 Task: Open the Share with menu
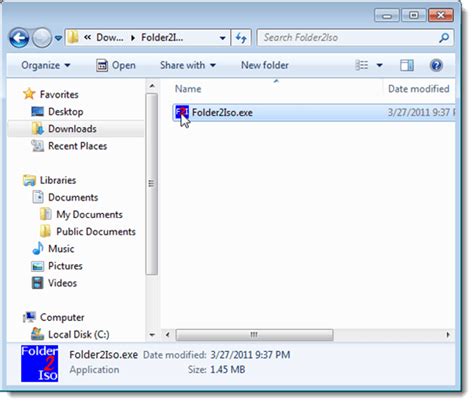click(188, 65)
